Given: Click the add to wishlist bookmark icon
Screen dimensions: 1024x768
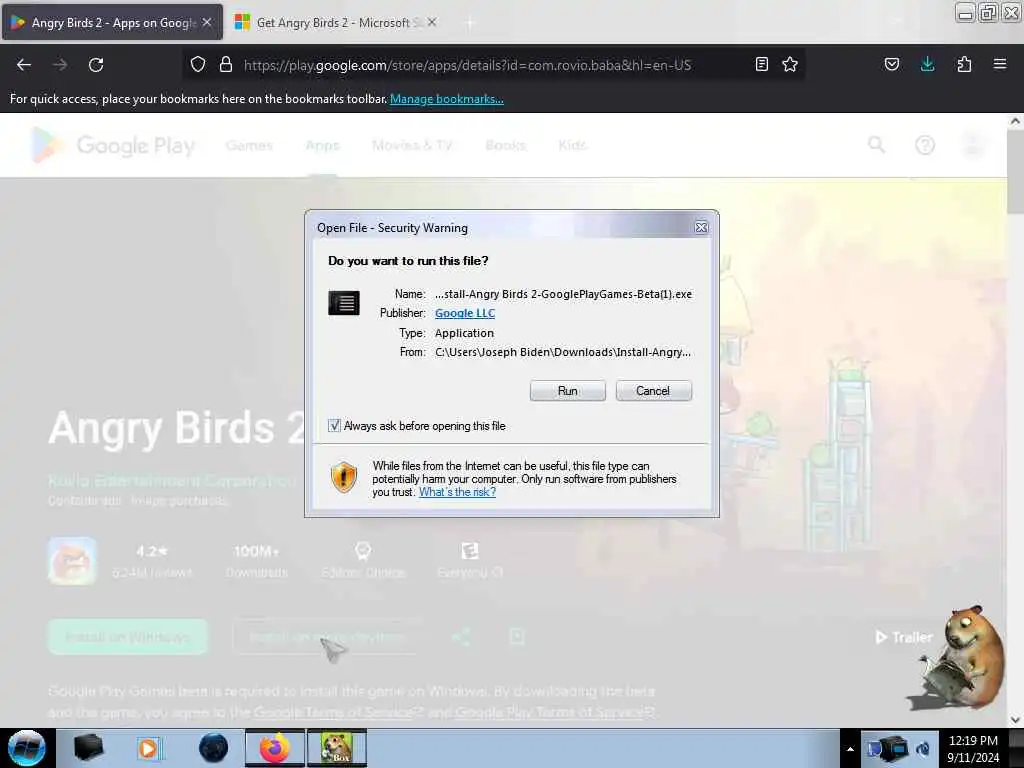Looking at the screenshot, I should [x=517, y=637].
